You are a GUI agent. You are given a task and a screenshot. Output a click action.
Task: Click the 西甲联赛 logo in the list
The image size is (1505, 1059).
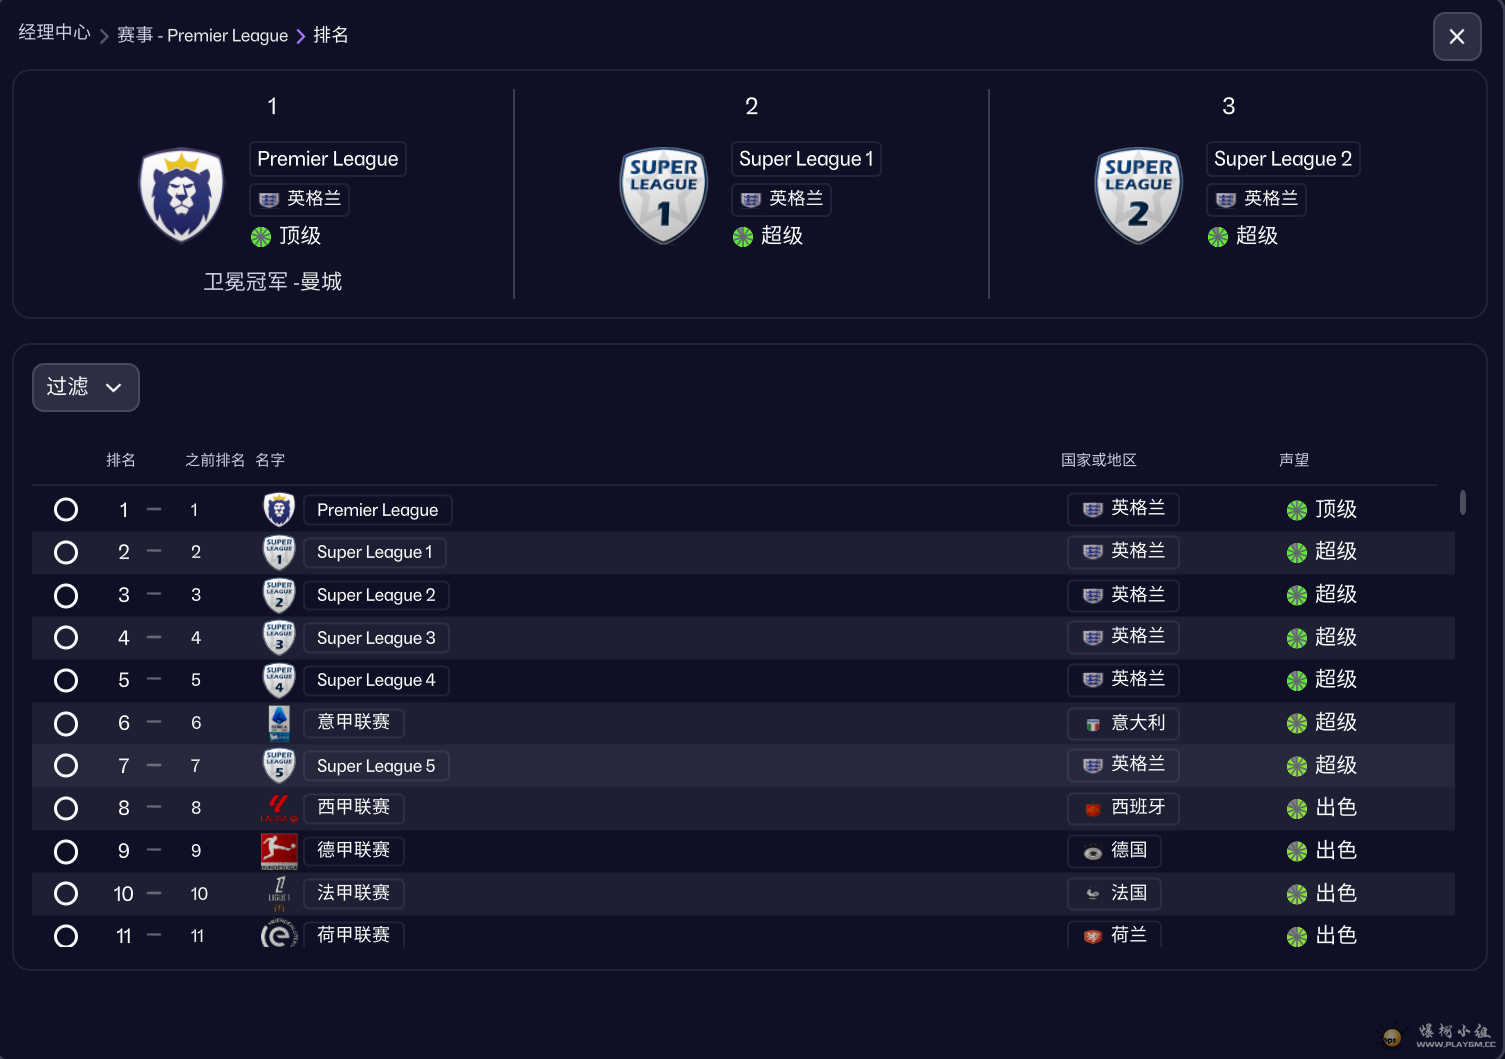[279, 807]
